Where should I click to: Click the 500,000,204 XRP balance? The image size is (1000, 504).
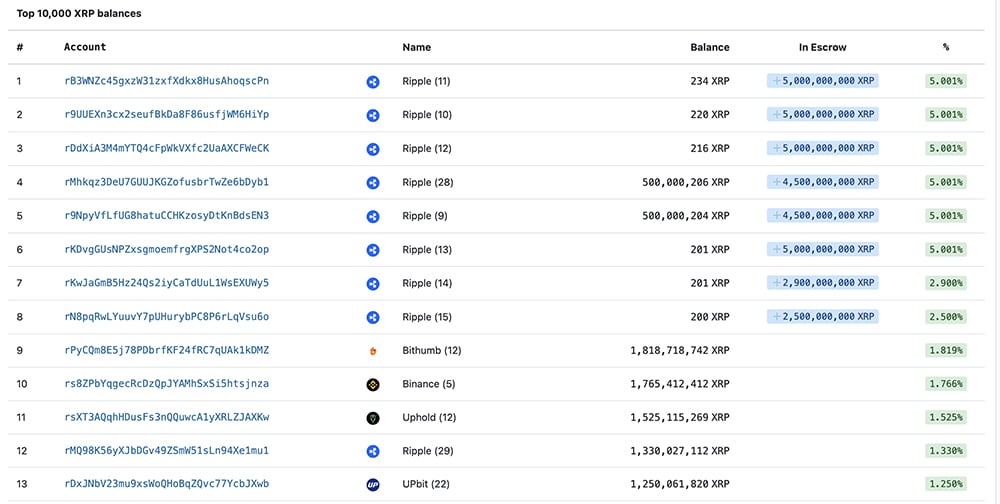point(686,216)
